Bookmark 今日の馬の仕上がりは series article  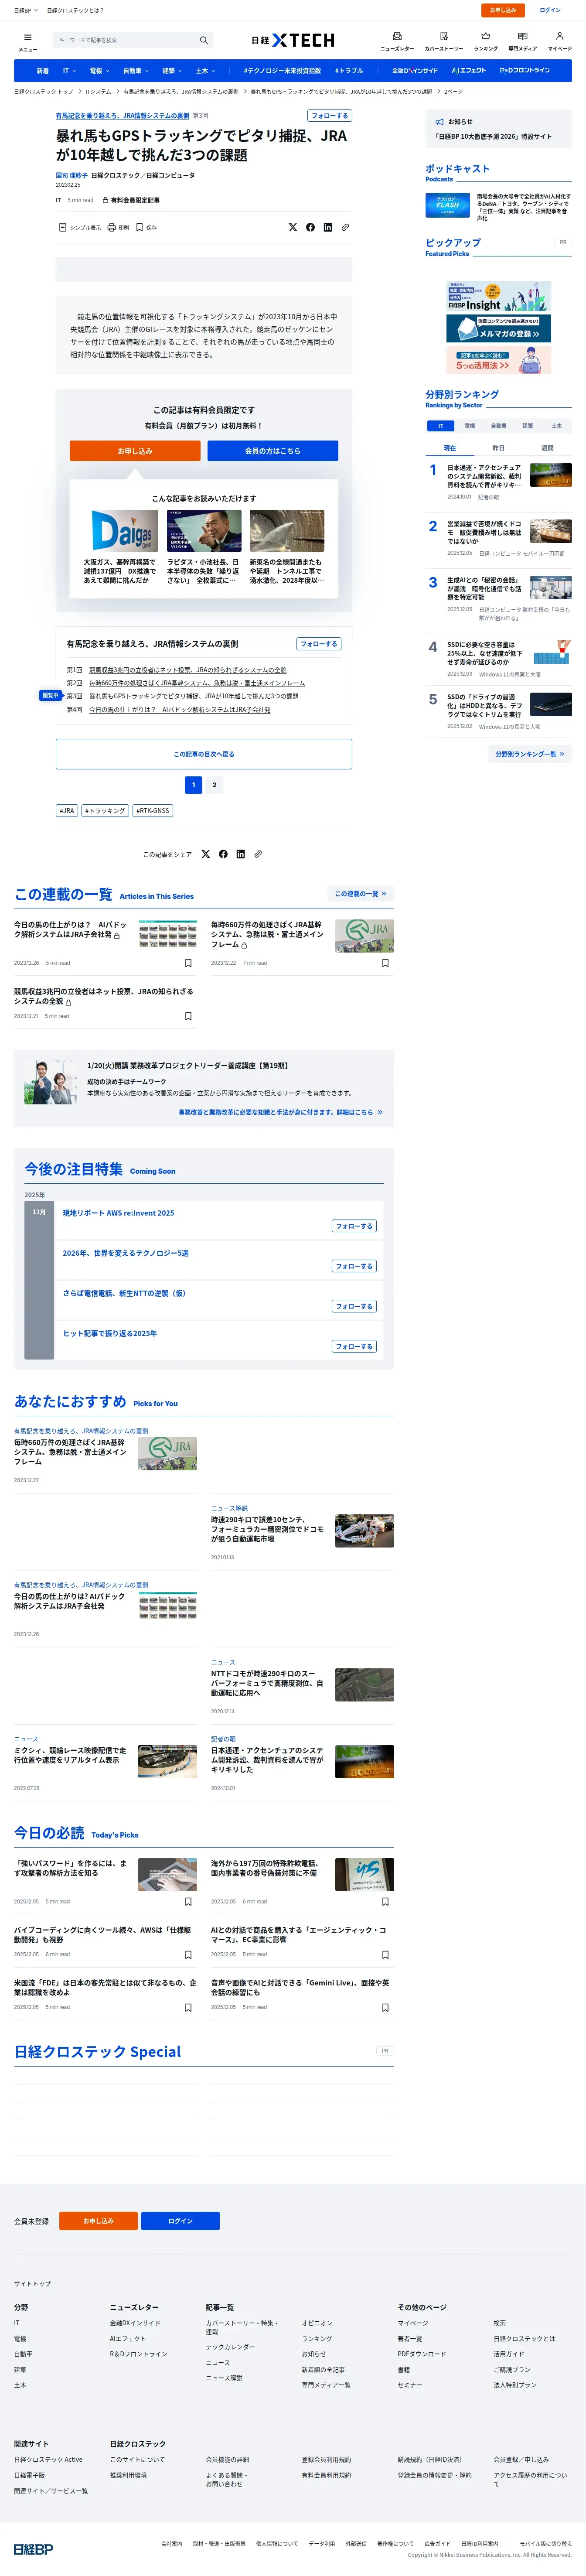188,963
